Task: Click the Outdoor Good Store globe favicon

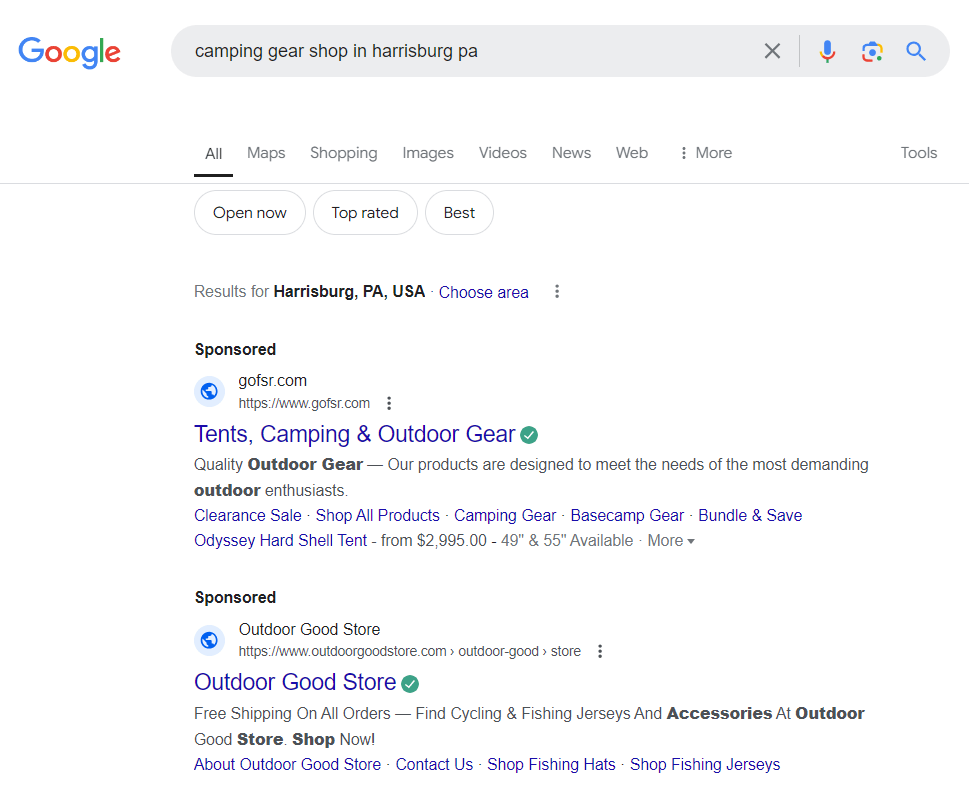Action: tap(209, 640)
